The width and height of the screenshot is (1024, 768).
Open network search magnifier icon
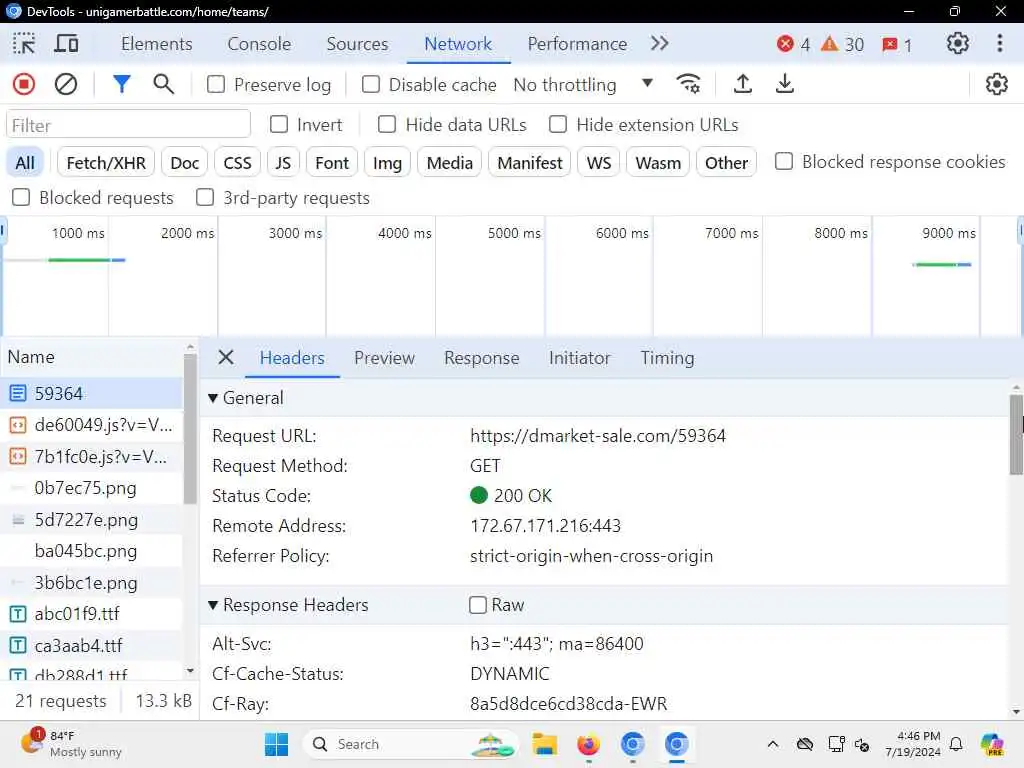(x=163, y=84)
